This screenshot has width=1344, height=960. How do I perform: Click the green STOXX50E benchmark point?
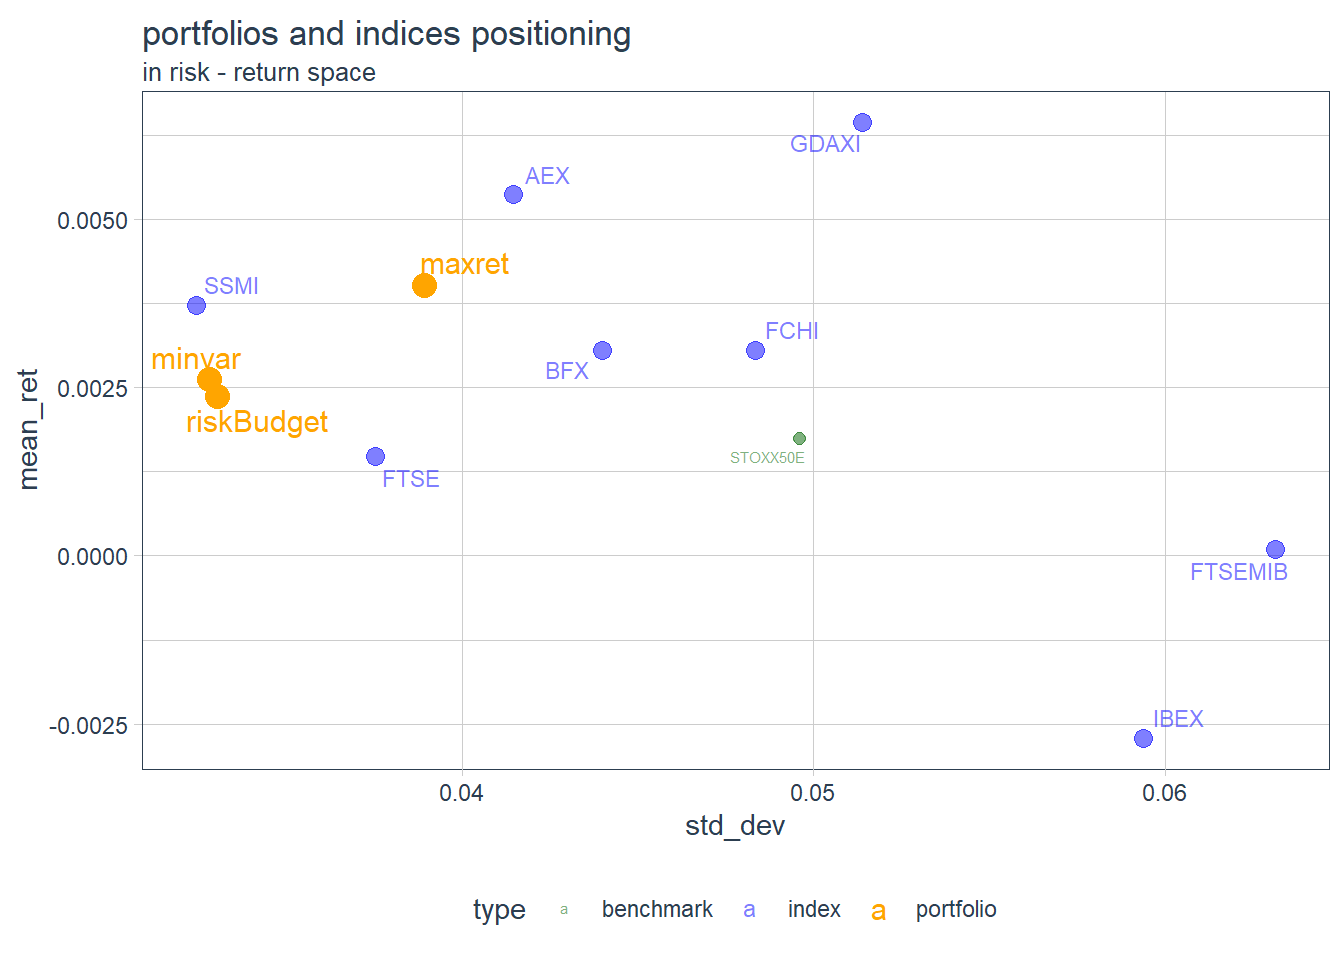(799, 438)
